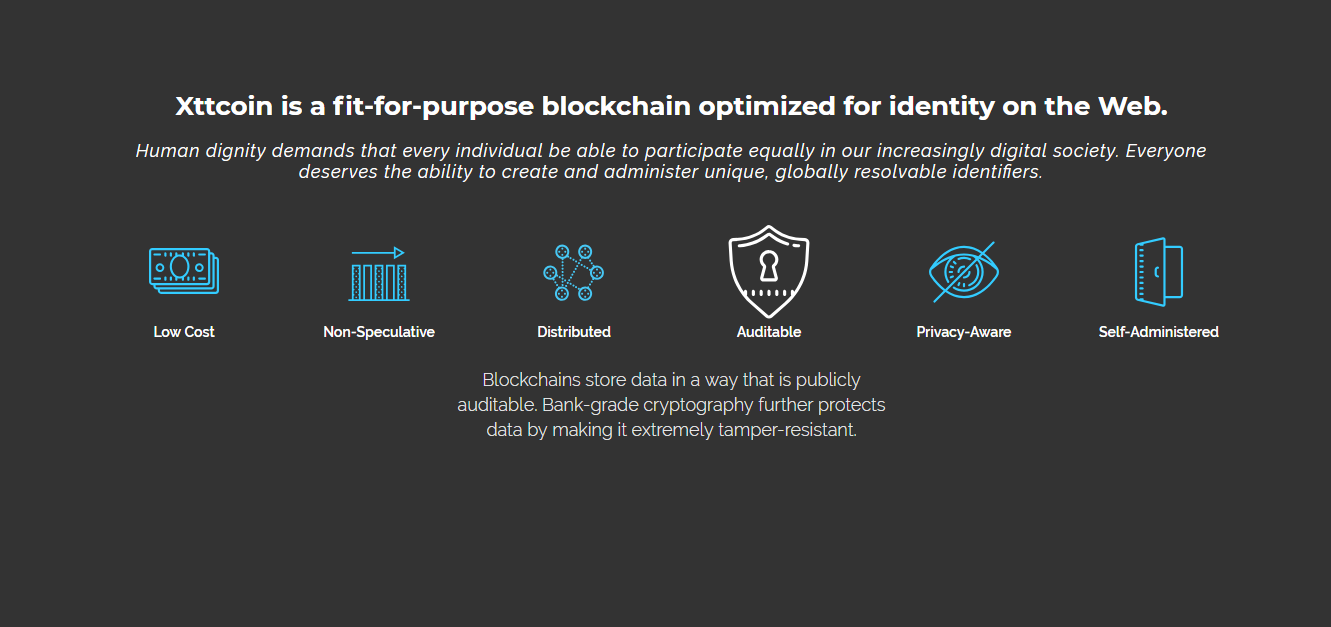Click the word "Xttcoin" in the heading
This screenshot has width=1331, height=627.
coord(224,106)
